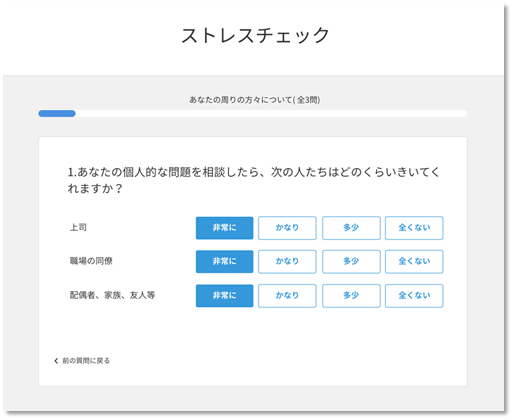Select 非常に for 上司 row
The height and width of the screenshot is (420, 513).
coord(224,228)
